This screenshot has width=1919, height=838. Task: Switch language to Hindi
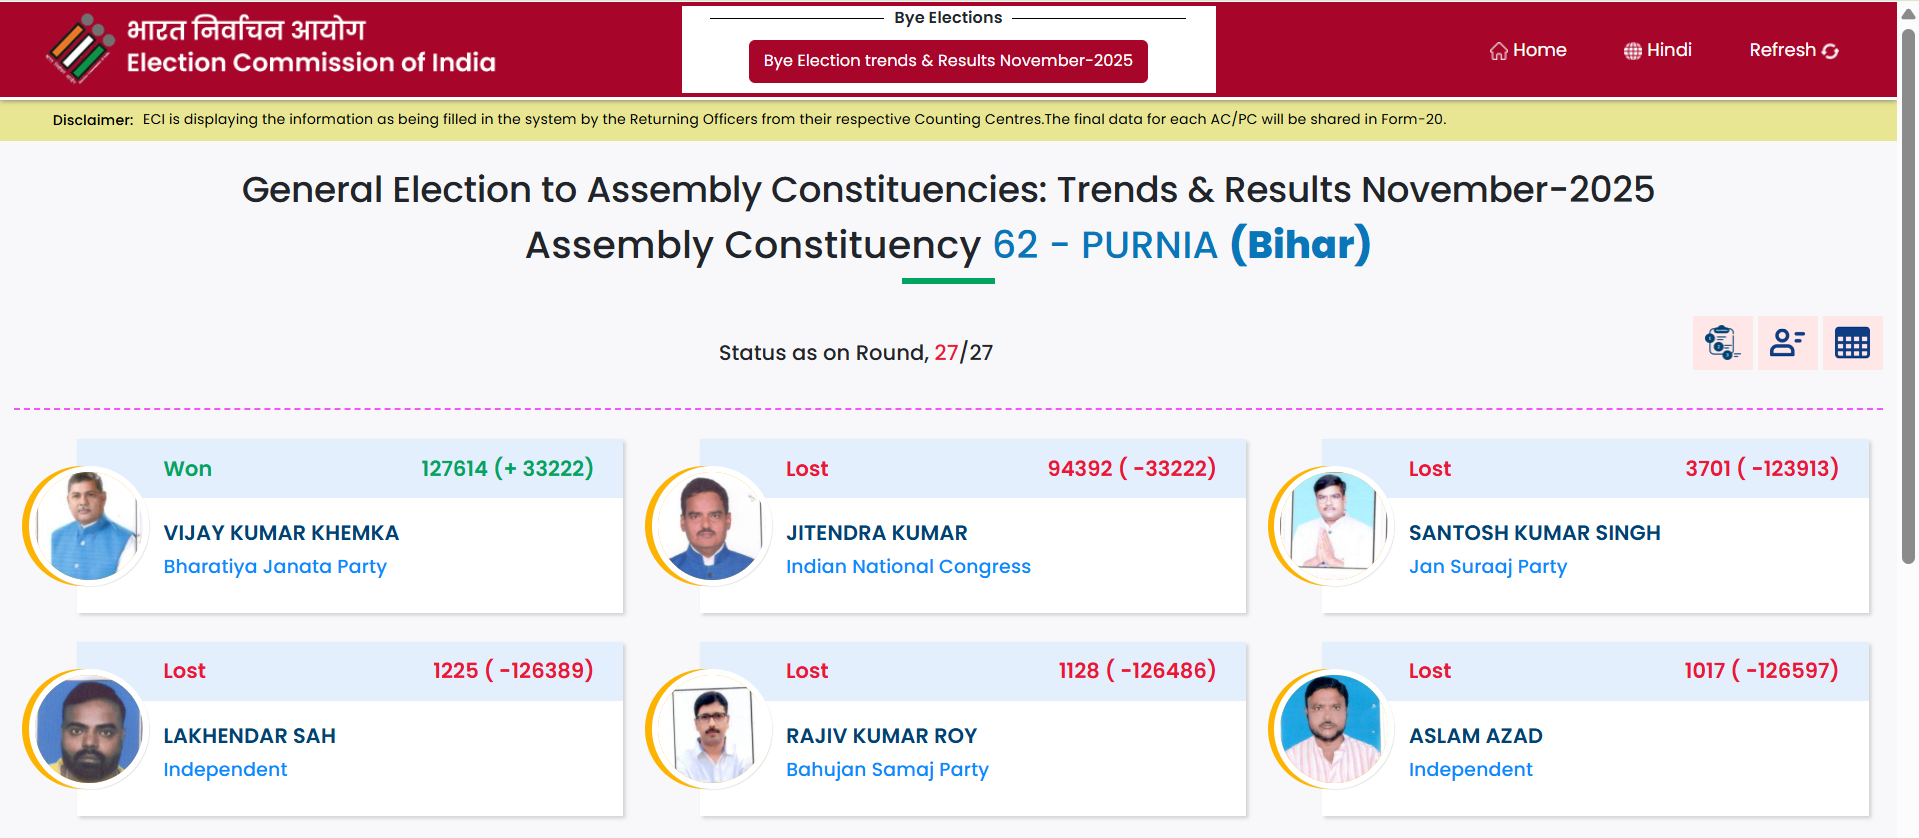coord(1669,50)
